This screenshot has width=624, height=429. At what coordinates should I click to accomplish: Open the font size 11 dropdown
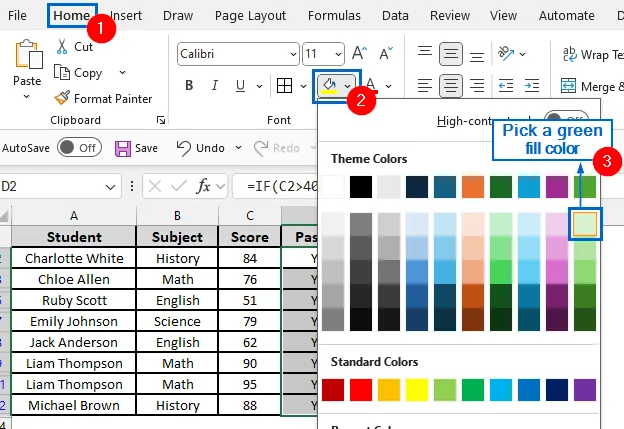(x=338, y=54)
